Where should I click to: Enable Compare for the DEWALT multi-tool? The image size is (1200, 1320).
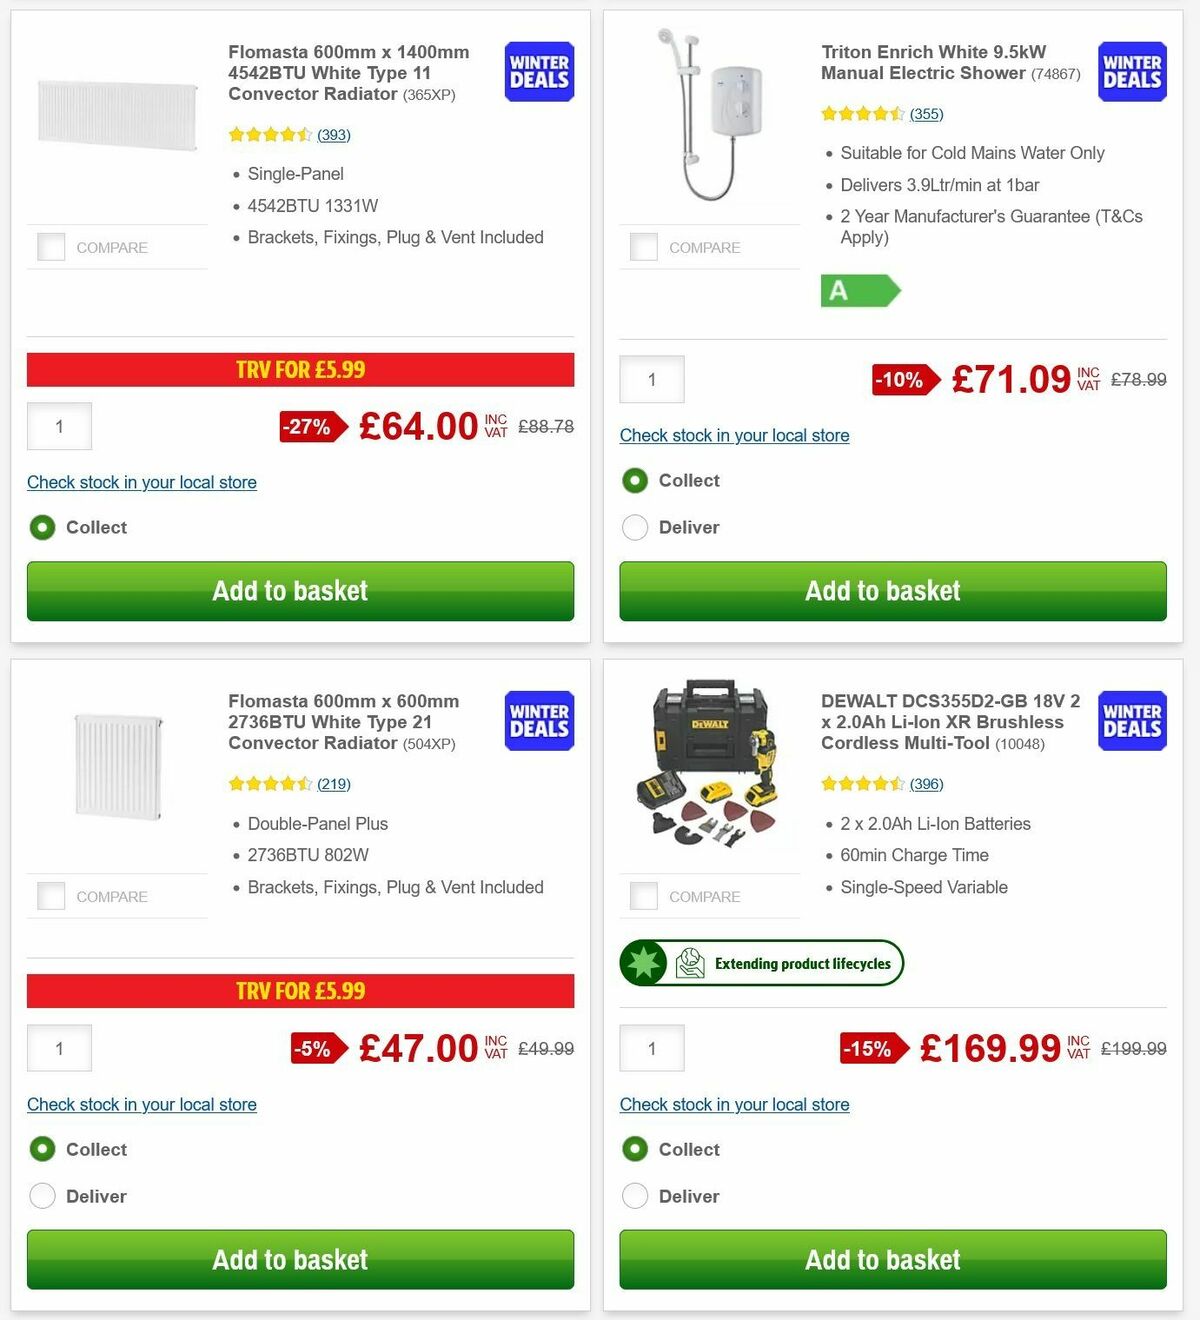tap(643, 895)
